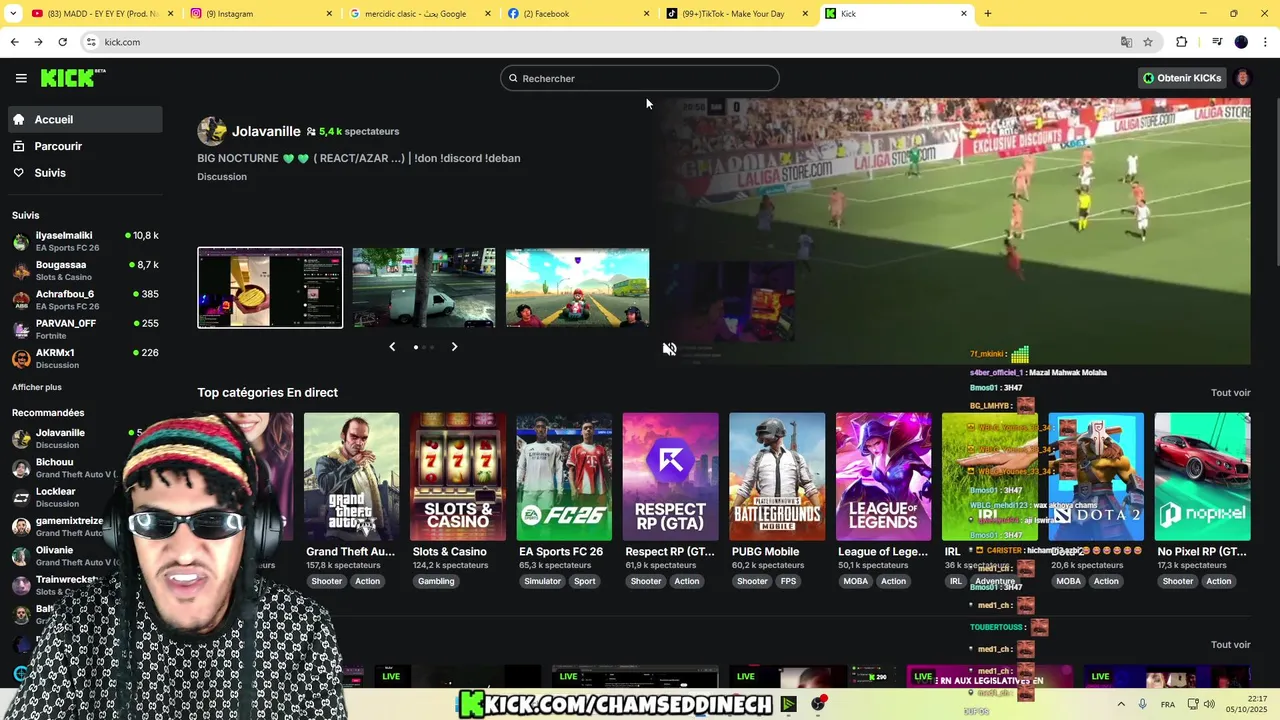Viewport: 1280px width, 720px height.
Task: Switch to Facebook browser tab
Action: click(x=578, y=14)
